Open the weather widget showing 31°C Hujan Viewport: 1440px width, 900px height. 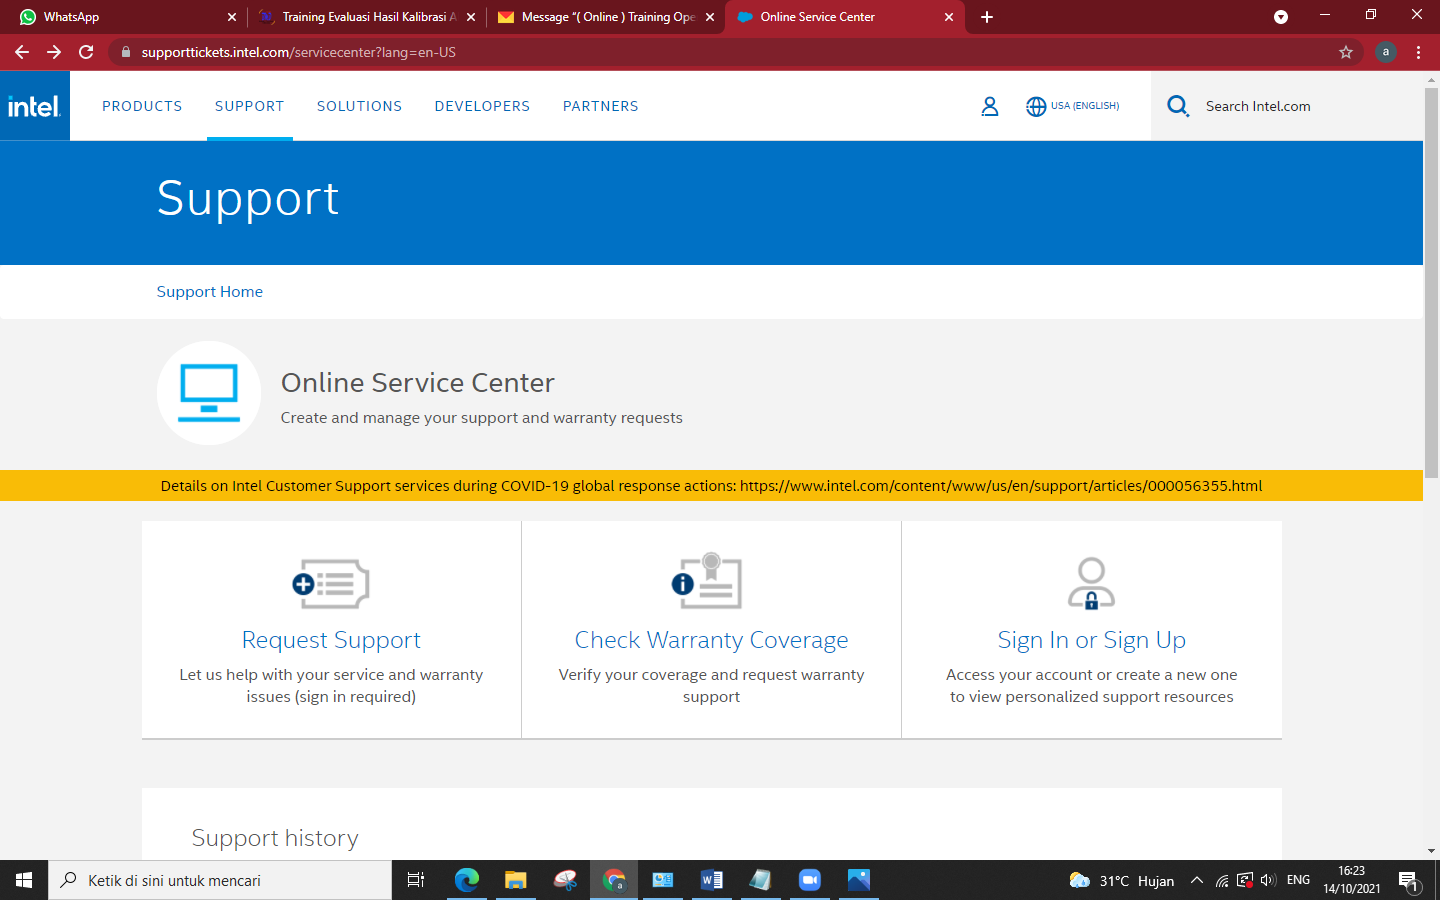(x=1121, y=880)
